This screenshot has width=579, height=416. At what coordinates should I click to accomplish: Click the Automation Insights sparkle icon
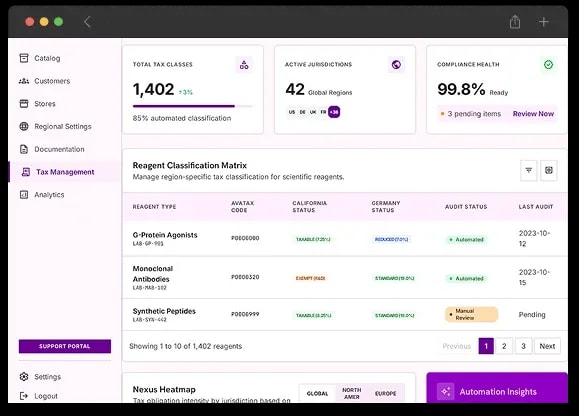tap(446, 392)
